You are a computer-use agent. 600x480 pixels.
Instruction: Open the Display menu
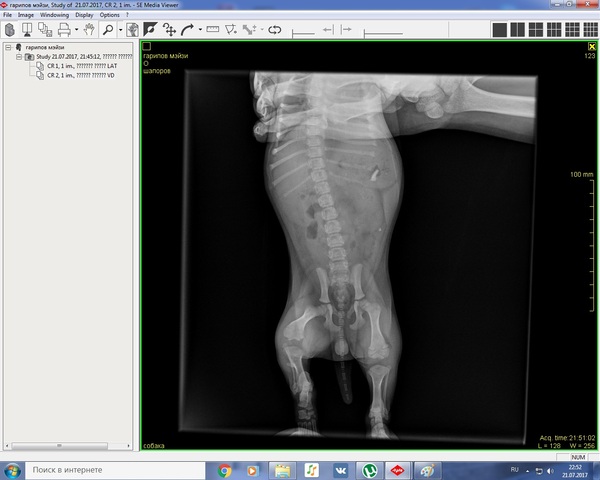pos(84,15)
